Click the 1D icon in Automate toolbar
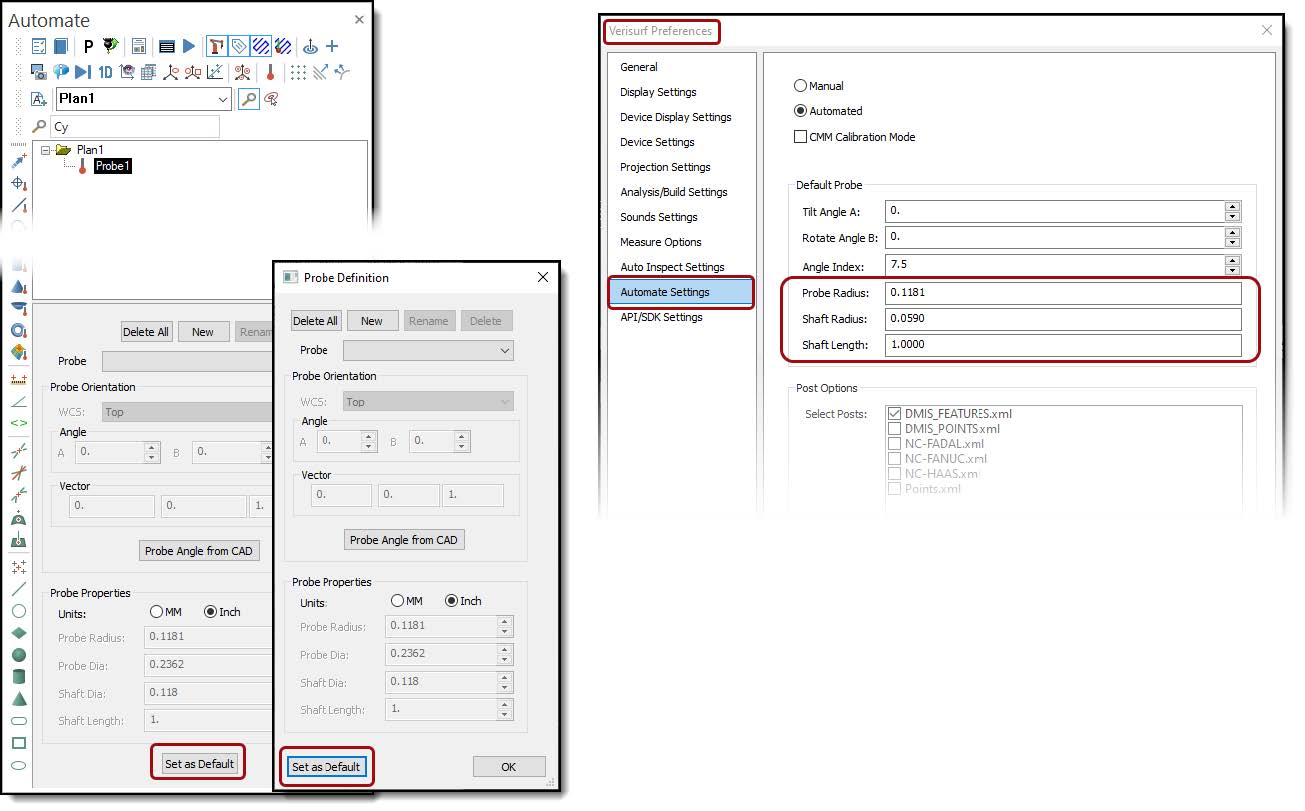 pyautogui.click(x=105, y=72)
